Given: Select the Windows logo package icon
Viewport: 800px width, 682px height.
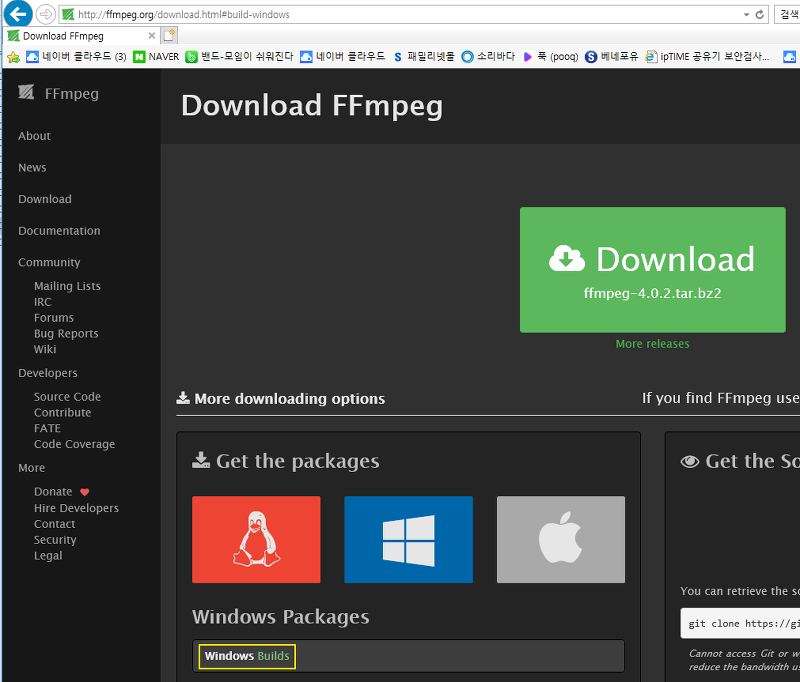Looking at the screenshot, I should point(408,539).
